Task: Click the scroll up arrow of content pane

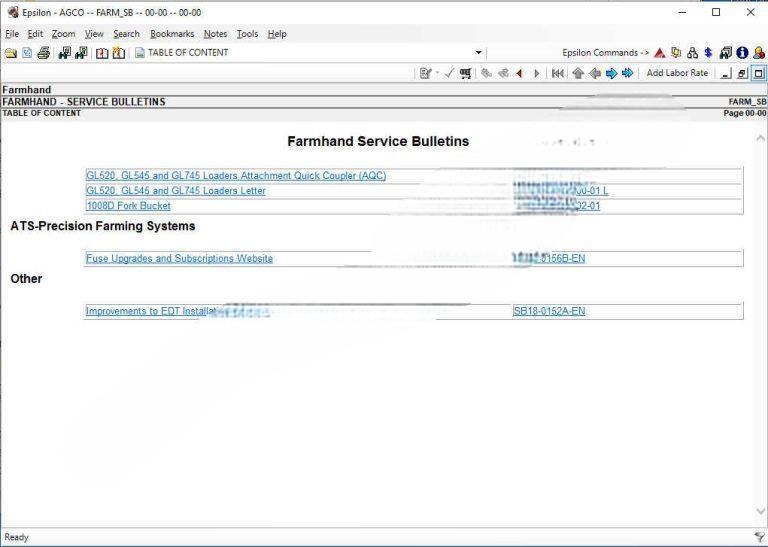Action: (761, 139)
